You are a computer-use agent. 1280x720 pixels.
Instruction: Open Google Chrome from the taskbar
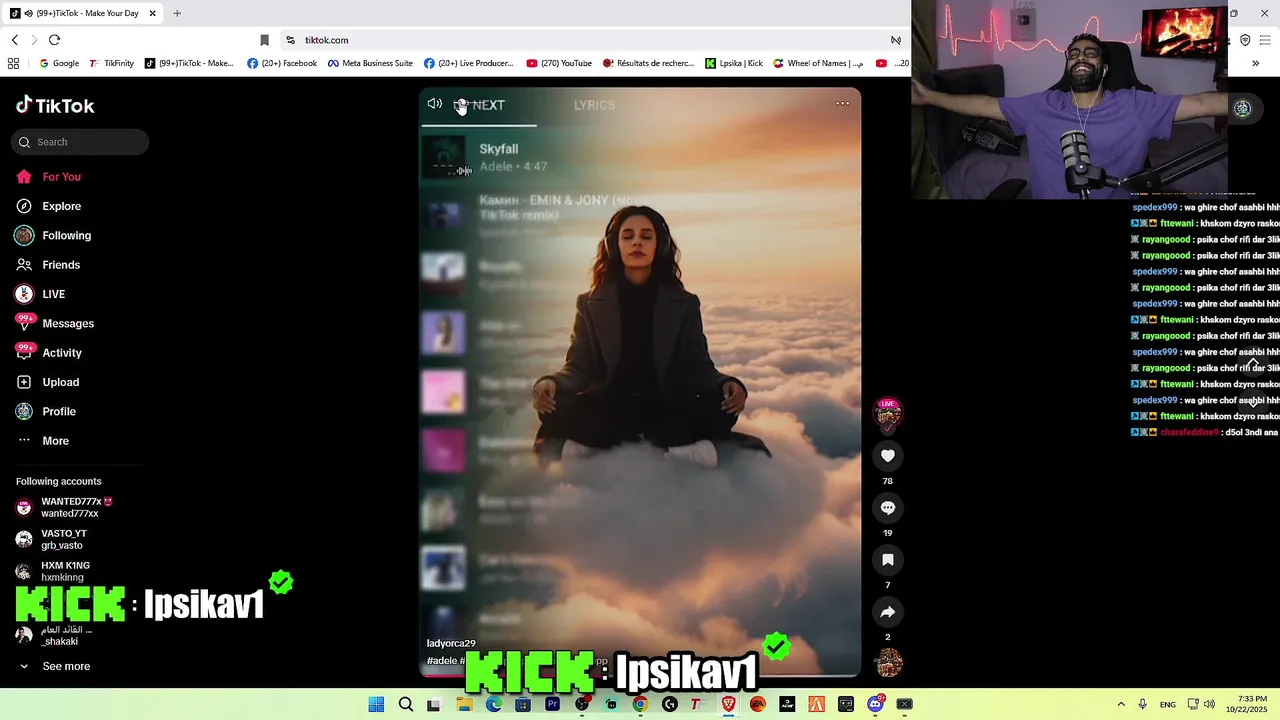click(640, 704)
